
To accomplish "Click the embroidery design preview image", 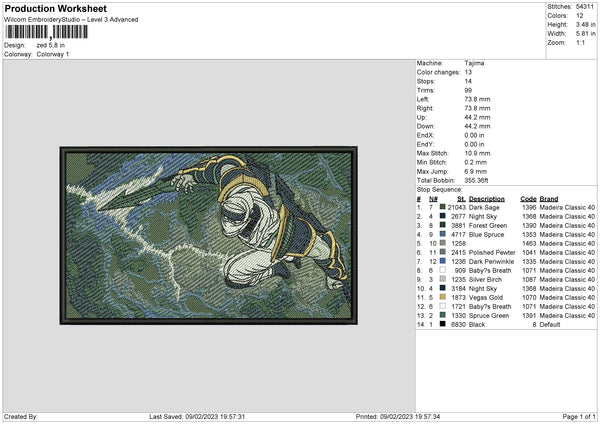I will 208,237.
